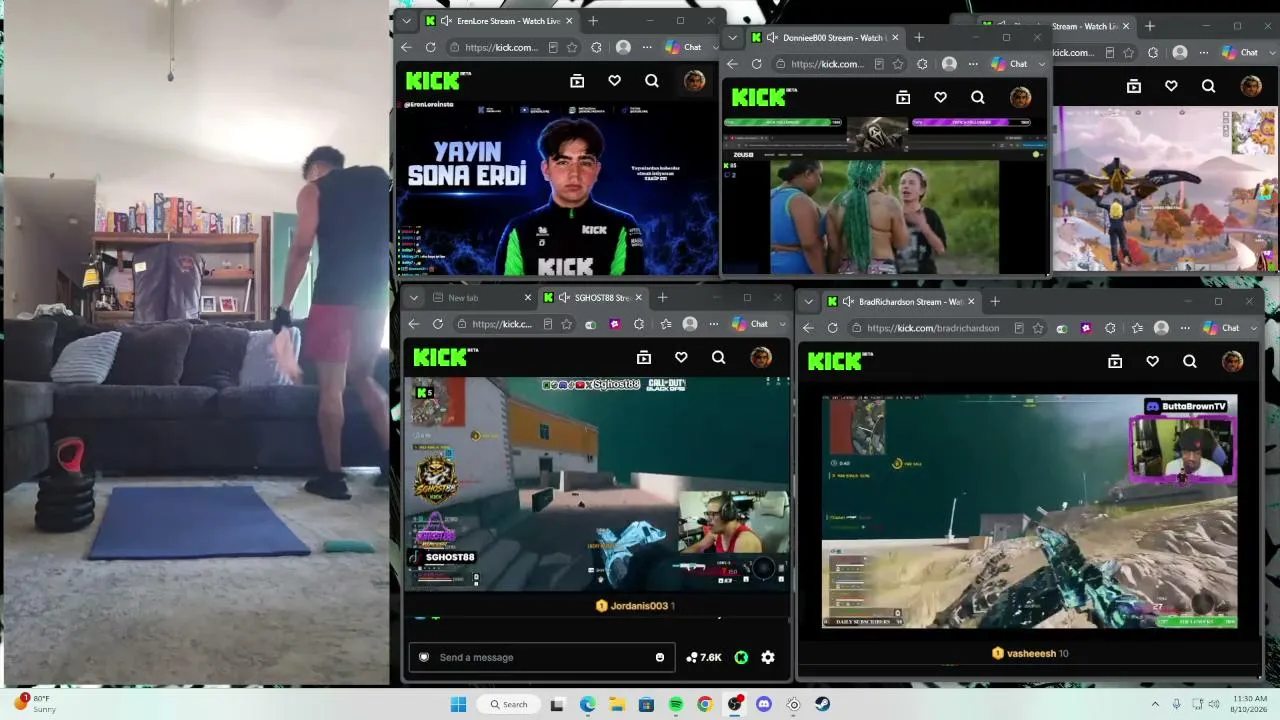Open Windows Search on the taskbar

(x=509, y=704)
